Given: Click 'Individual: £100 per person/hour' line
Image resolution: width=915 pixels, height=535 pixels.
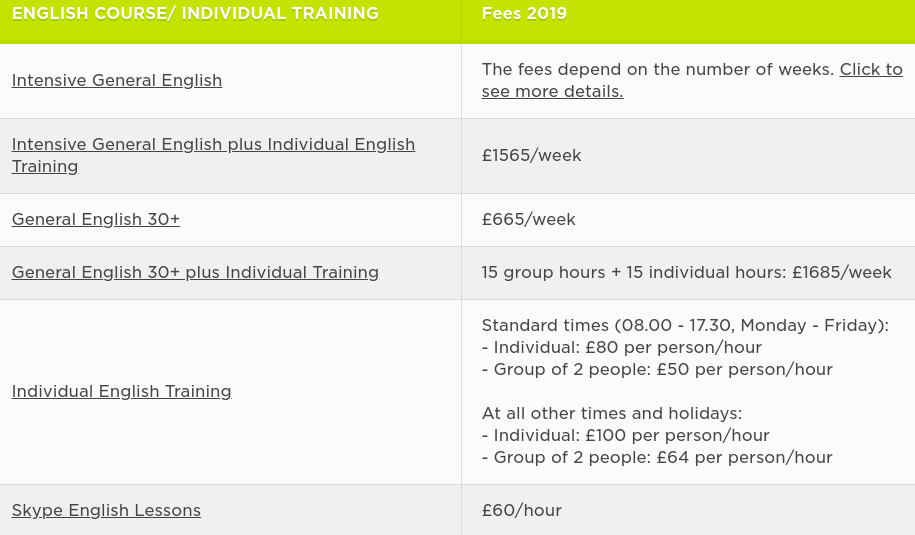Looking at the screenshot, I should [x=625, y=435].
